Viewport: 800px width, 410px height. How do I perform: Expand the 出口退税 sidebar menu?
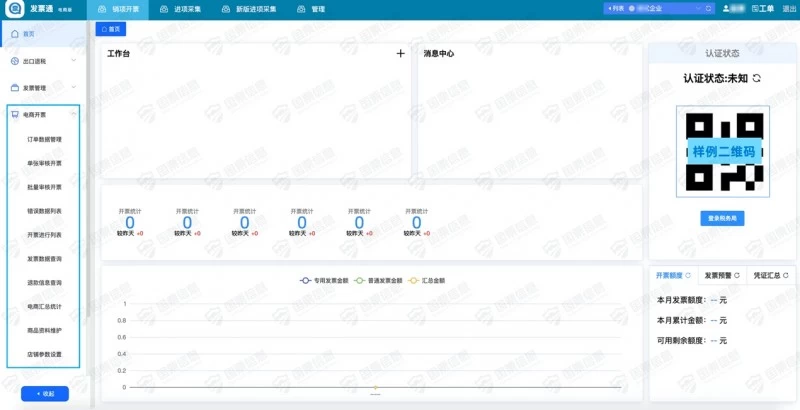click(x=42, y=61)
